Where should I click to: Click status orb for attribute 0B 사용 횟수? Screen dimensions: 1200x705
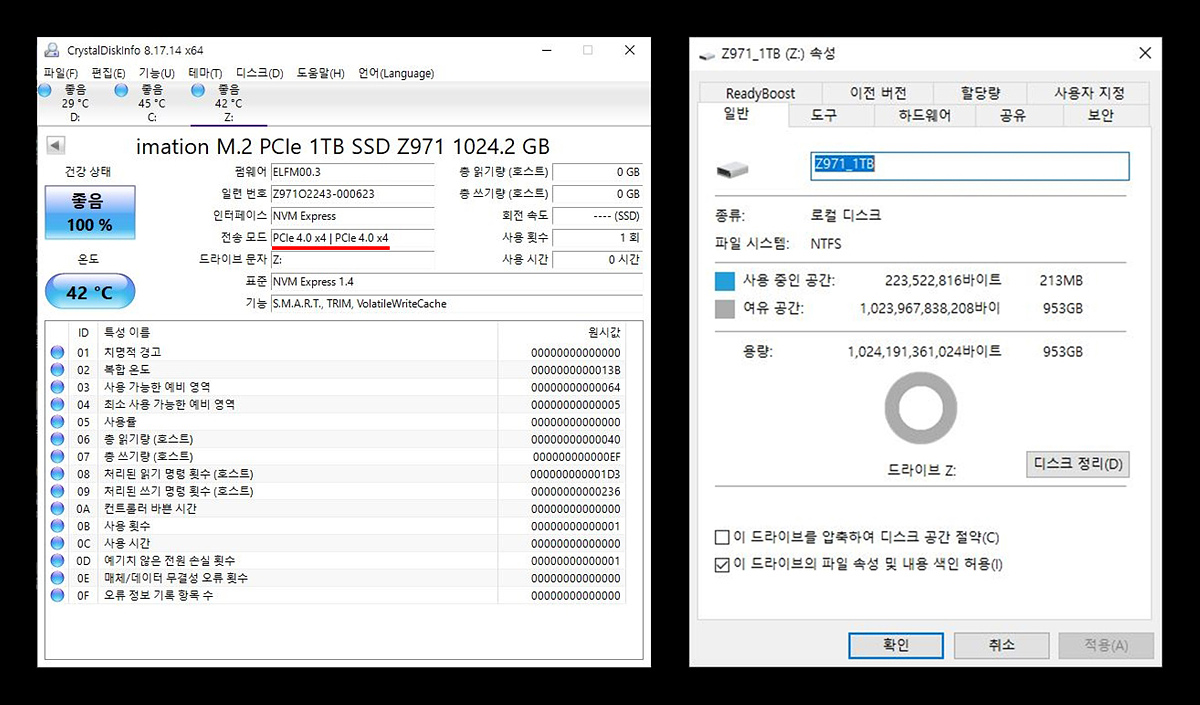pos(57,526)
